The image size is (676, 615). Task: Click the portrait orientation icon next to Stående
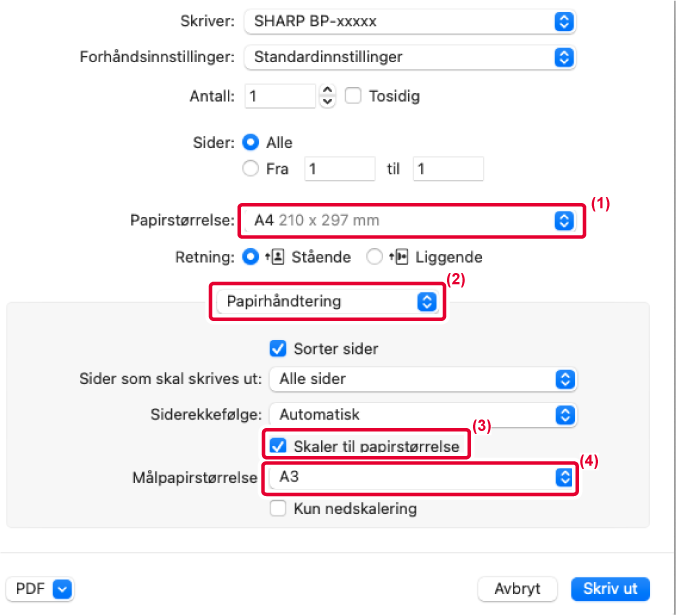pyautogui.click(x=275, y=257)
